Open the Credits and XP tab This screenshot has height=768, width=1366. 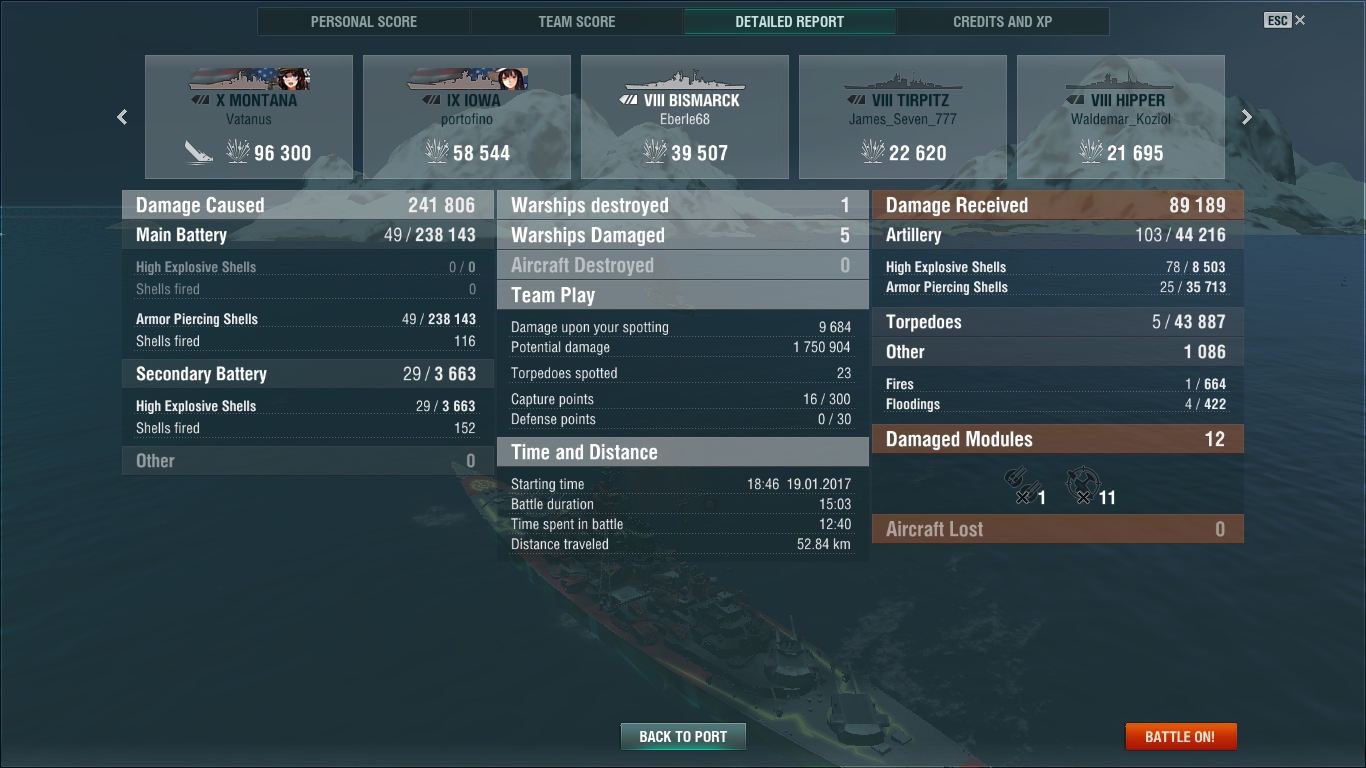coord(1003,21)
